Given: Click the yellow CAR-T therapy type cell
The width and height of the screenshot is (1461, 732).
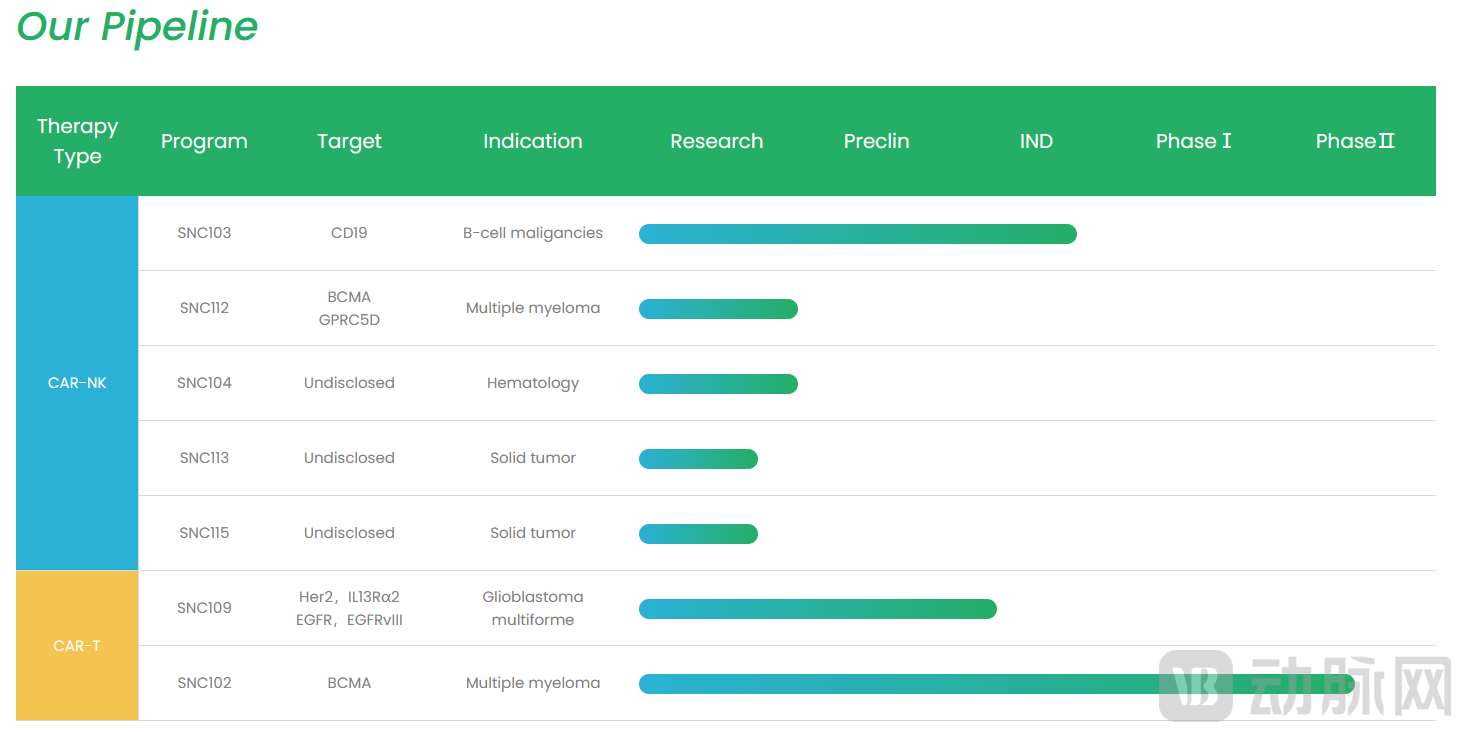Looking at the screenshot, I should tap(77, 646).
